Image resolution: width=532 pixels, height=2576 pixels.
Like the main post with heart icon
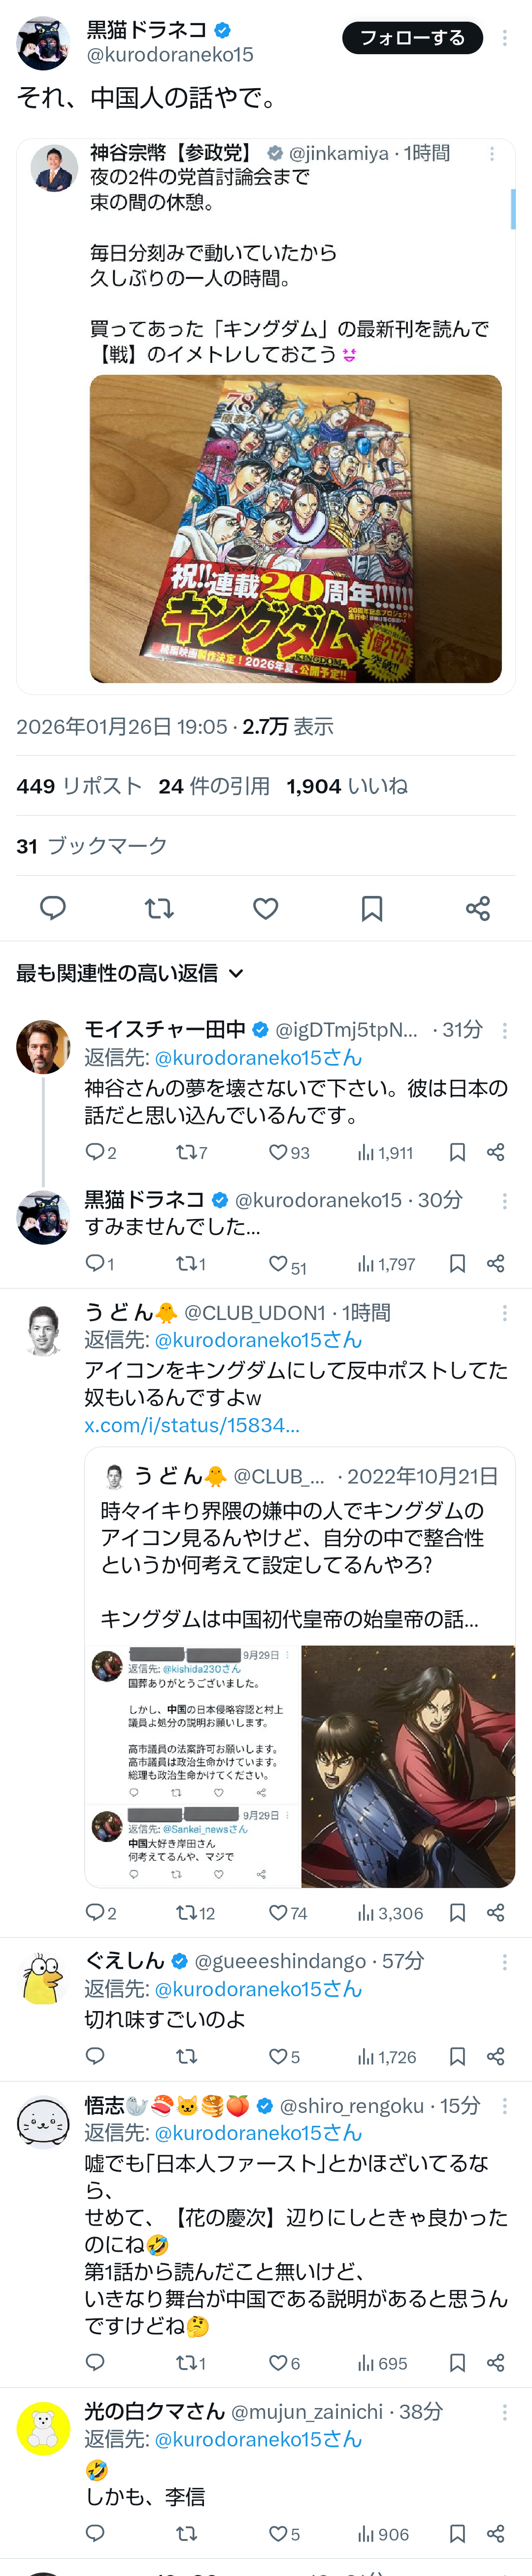[265, 907]
